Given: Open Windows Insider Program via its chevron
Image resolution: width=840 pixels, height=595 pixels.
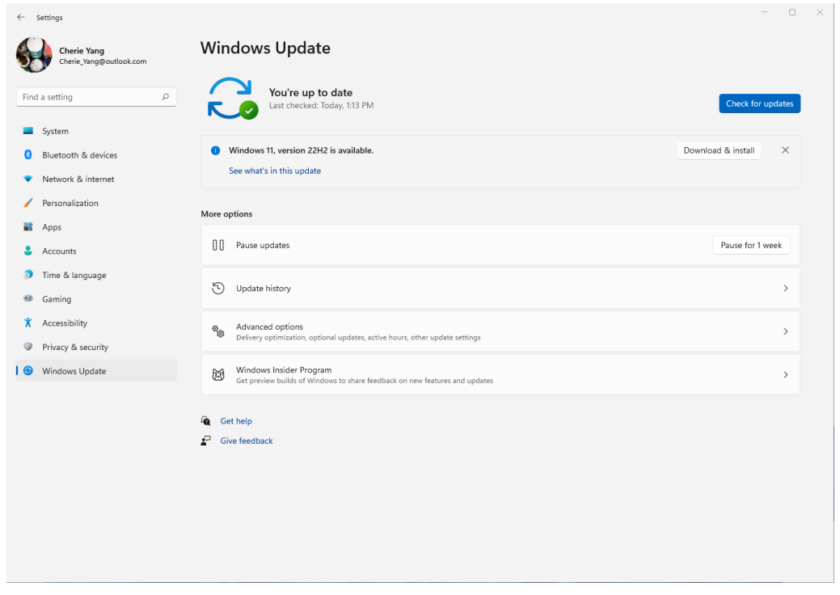Looking at the screenshot, I should point(786,375).
